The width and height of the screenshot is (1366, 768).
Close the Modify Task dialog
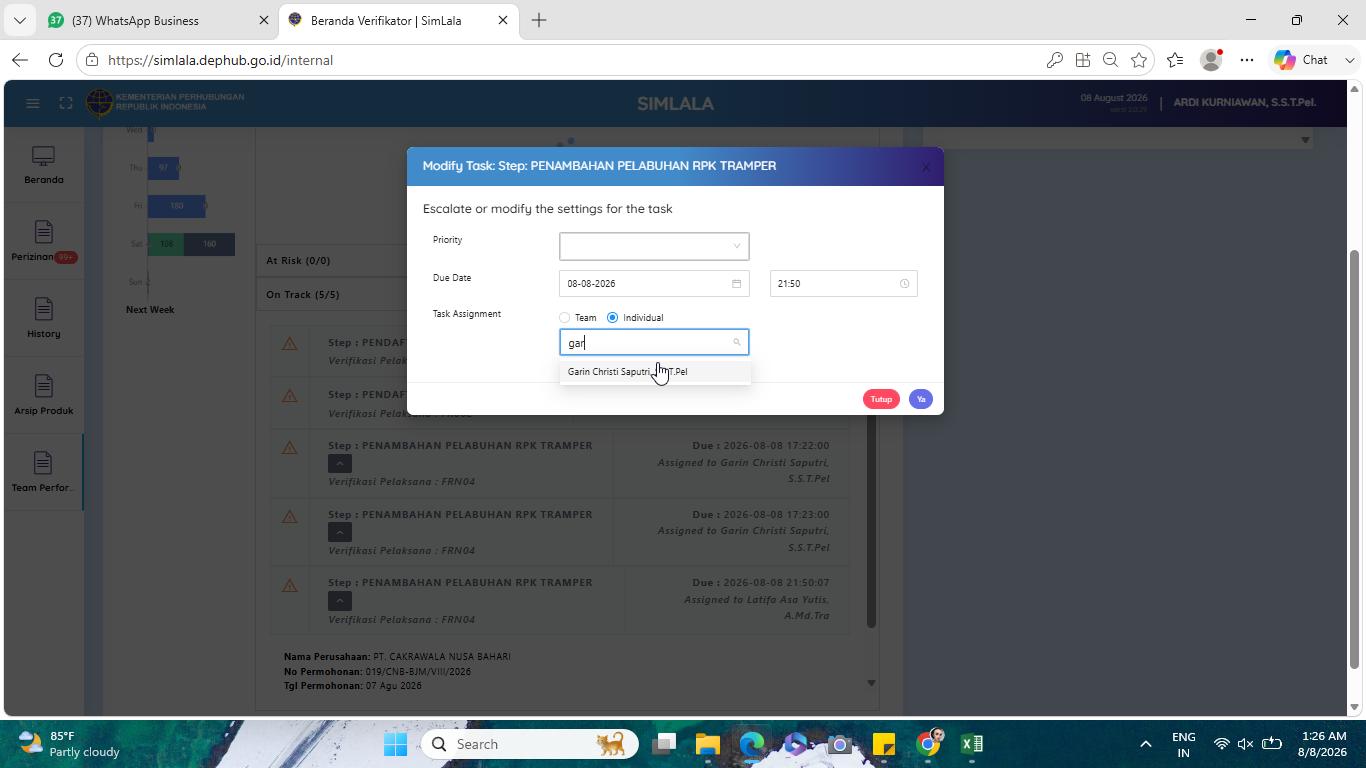pos(926,167)
